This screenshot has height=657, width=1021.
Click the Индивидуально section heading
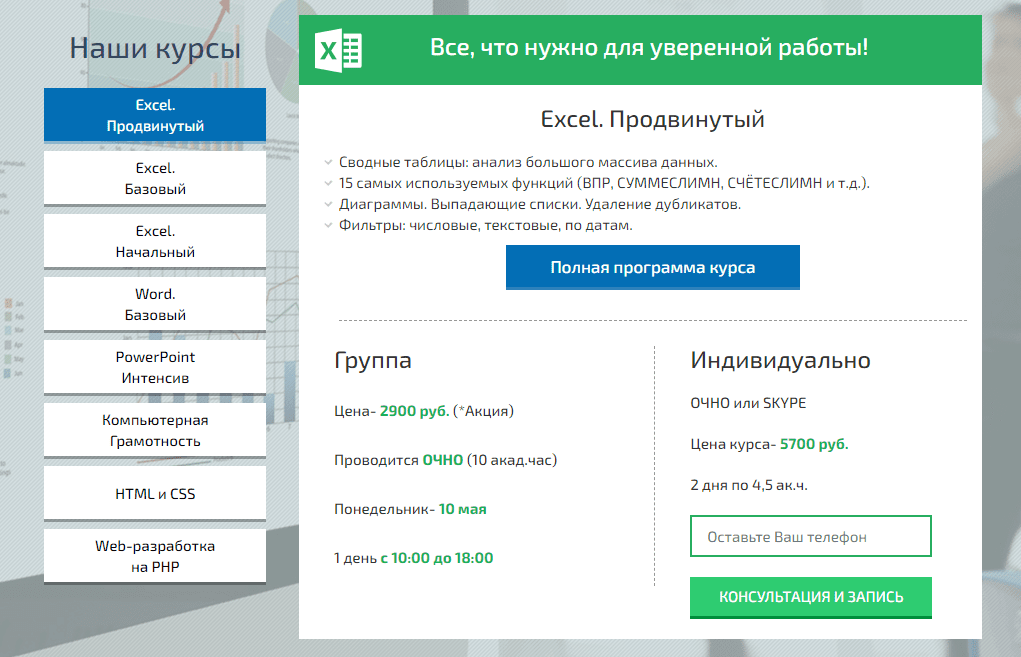click(780, 360)
